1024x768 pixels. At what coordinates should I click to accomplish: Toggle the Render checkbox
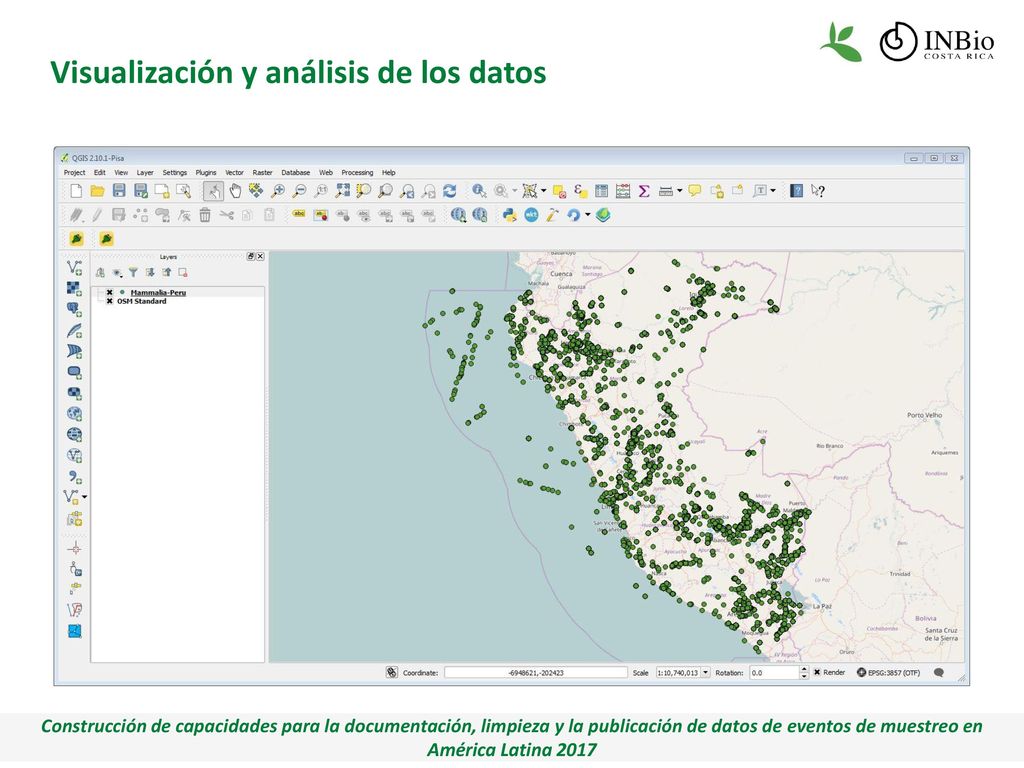click(817, 672)
